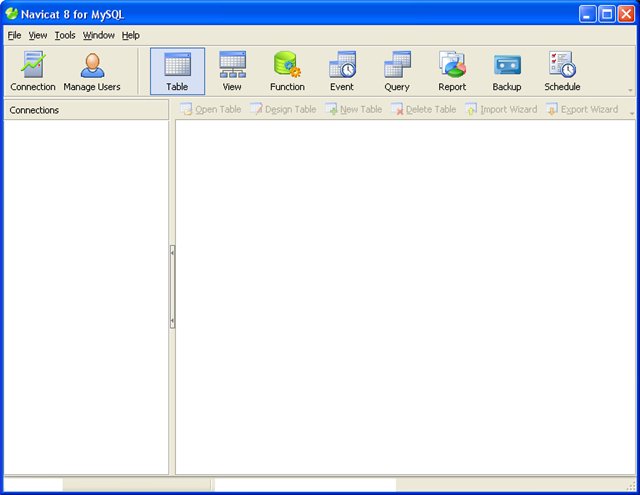The image size is (640, 495).
Task: Open the View menu
Action: 38,36
